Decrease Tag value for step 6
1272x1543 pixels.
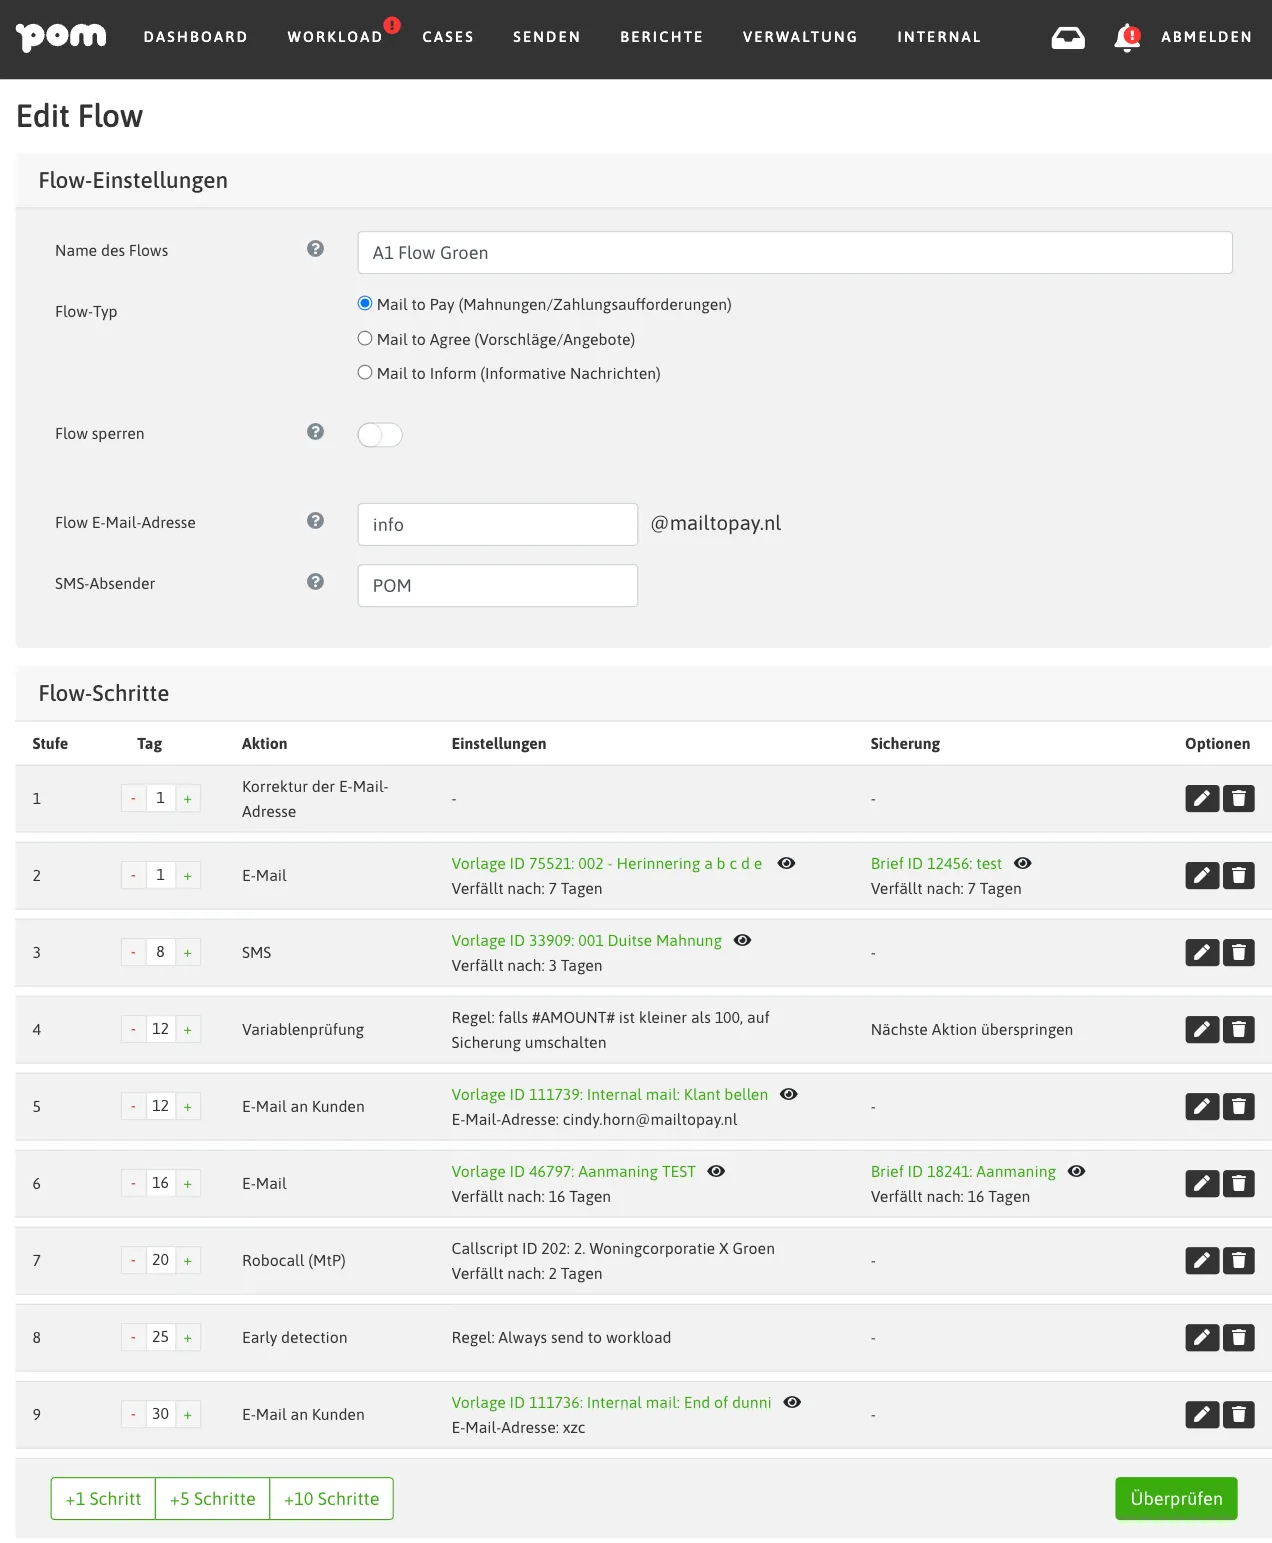pyautogui.click(x=133, y=1183)
